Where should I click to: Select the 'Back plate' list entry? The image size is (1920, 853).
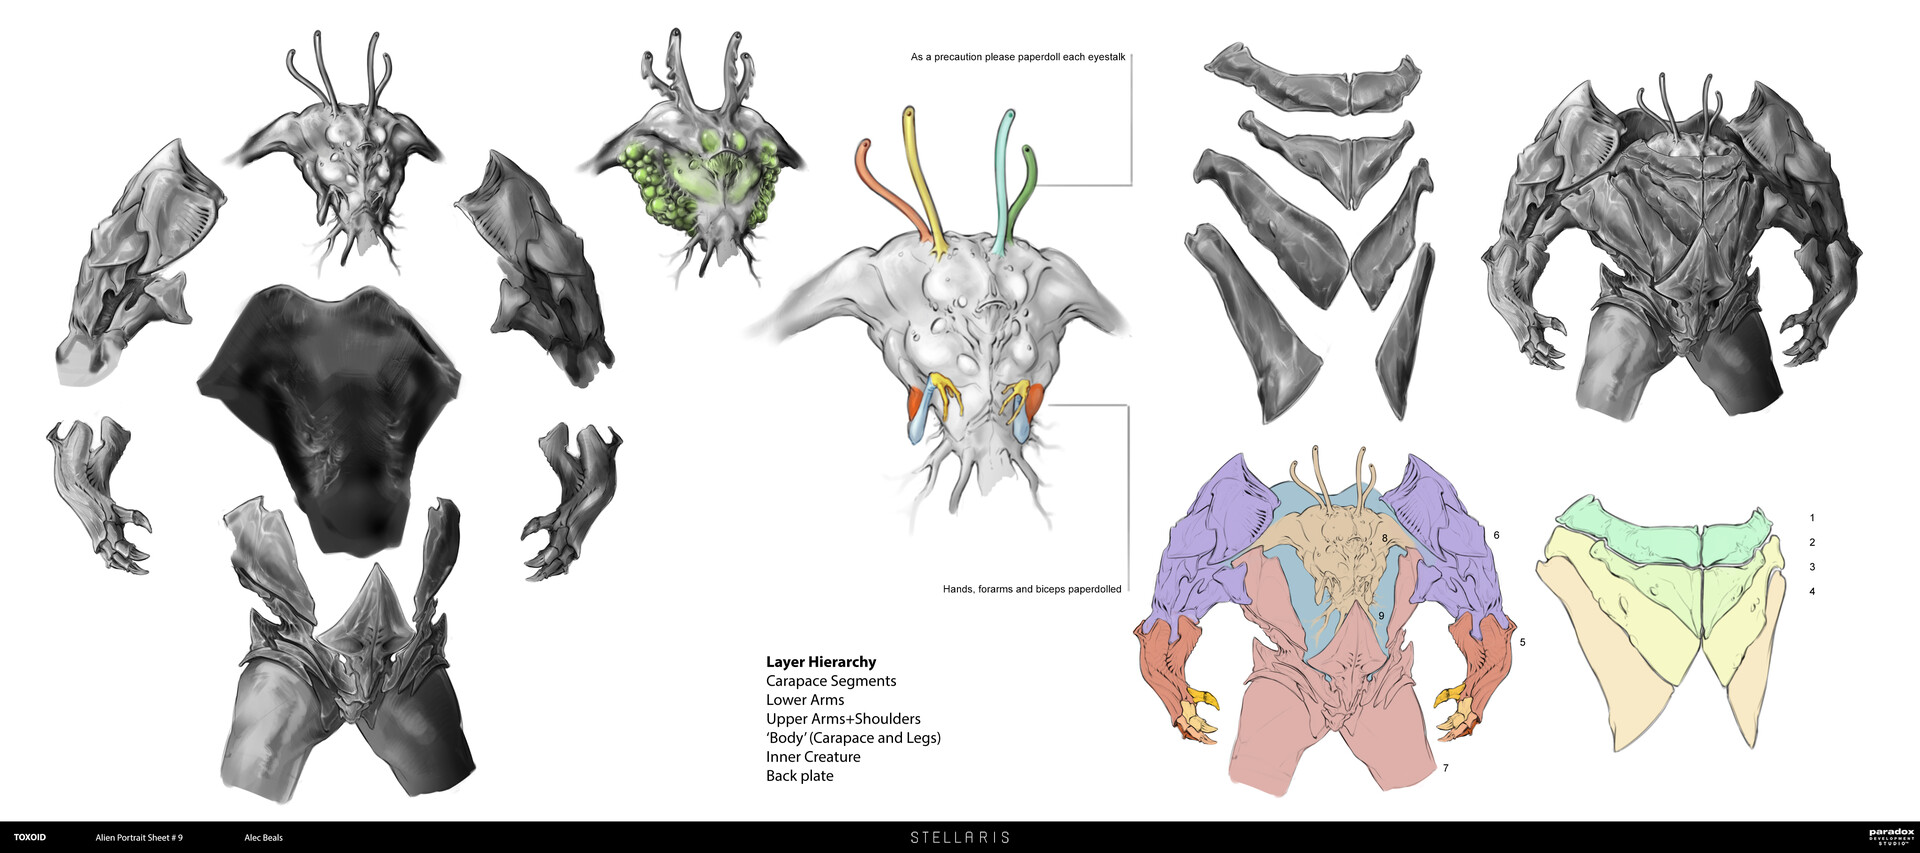(x=799, y=776)
